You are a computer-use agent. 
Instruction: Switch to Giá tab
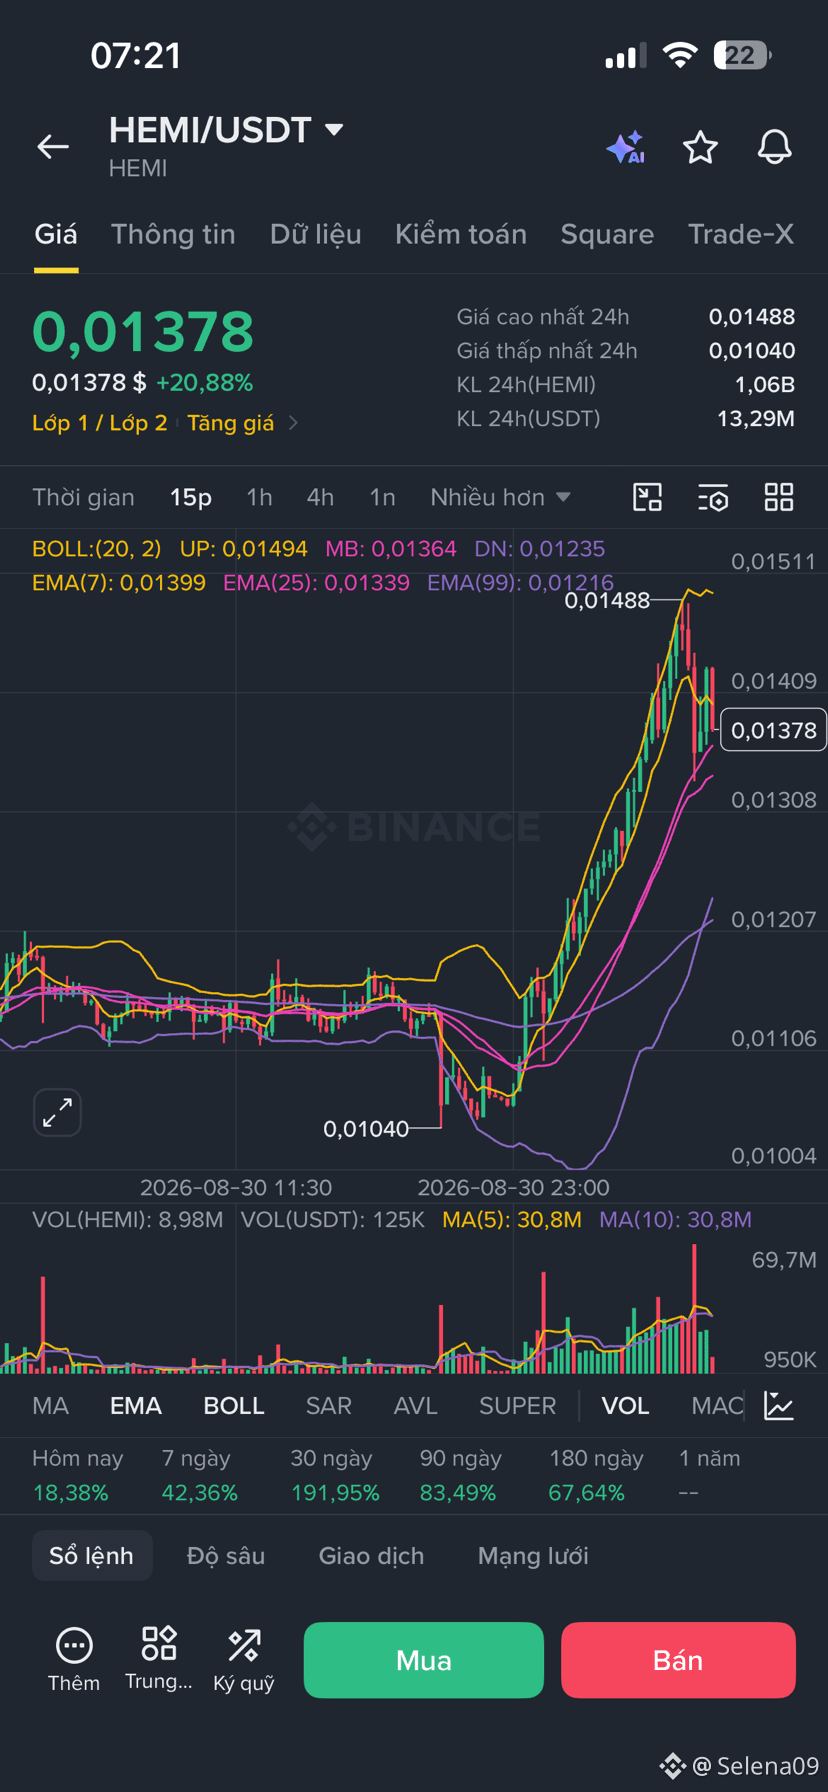coord(56,234)
